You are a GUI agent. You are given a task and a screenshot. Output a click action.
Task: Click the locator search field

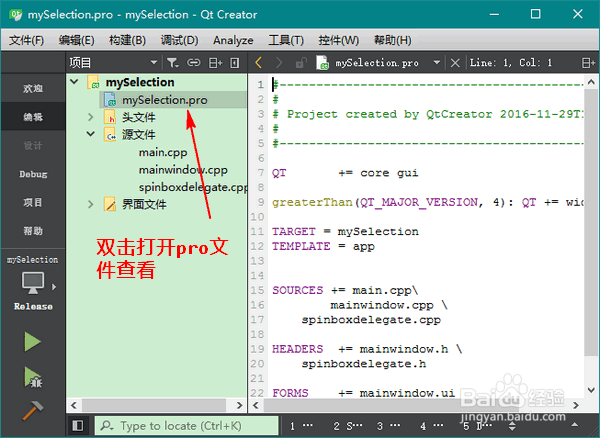point(186,426)
